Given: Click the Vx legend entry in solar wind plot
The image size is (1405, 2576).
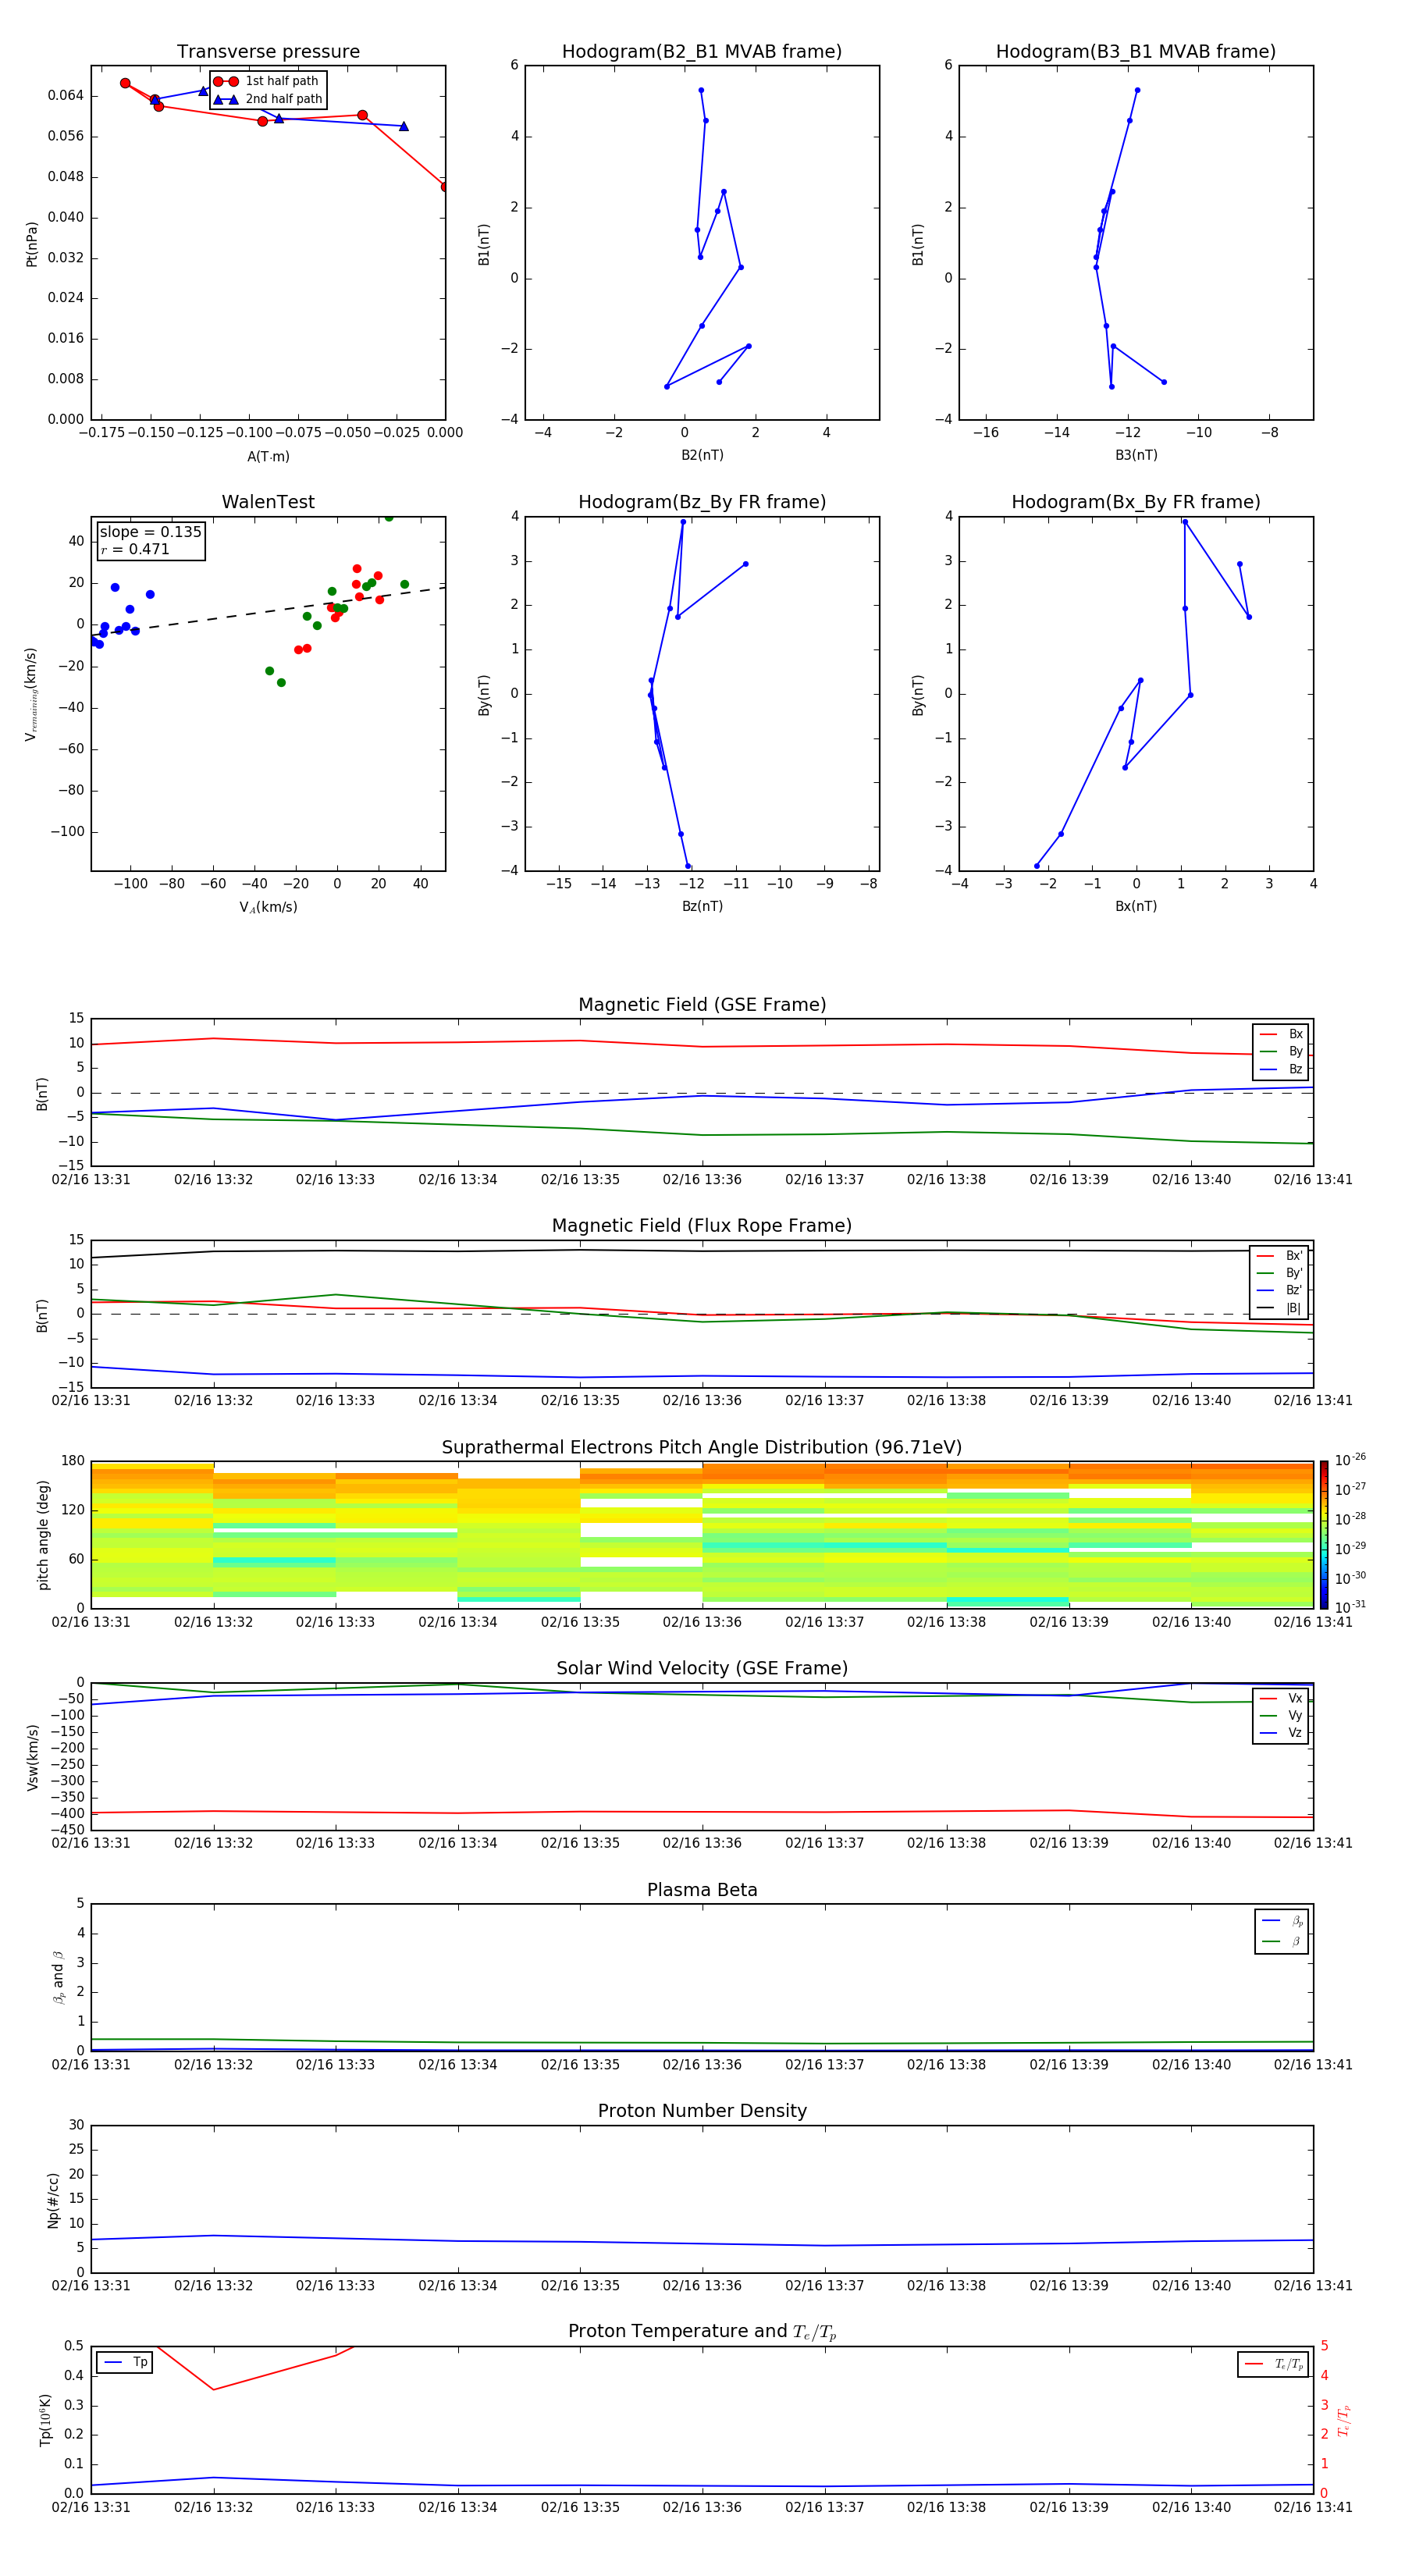Looking at the screenshot, I should click(x=1281, y=1698).
